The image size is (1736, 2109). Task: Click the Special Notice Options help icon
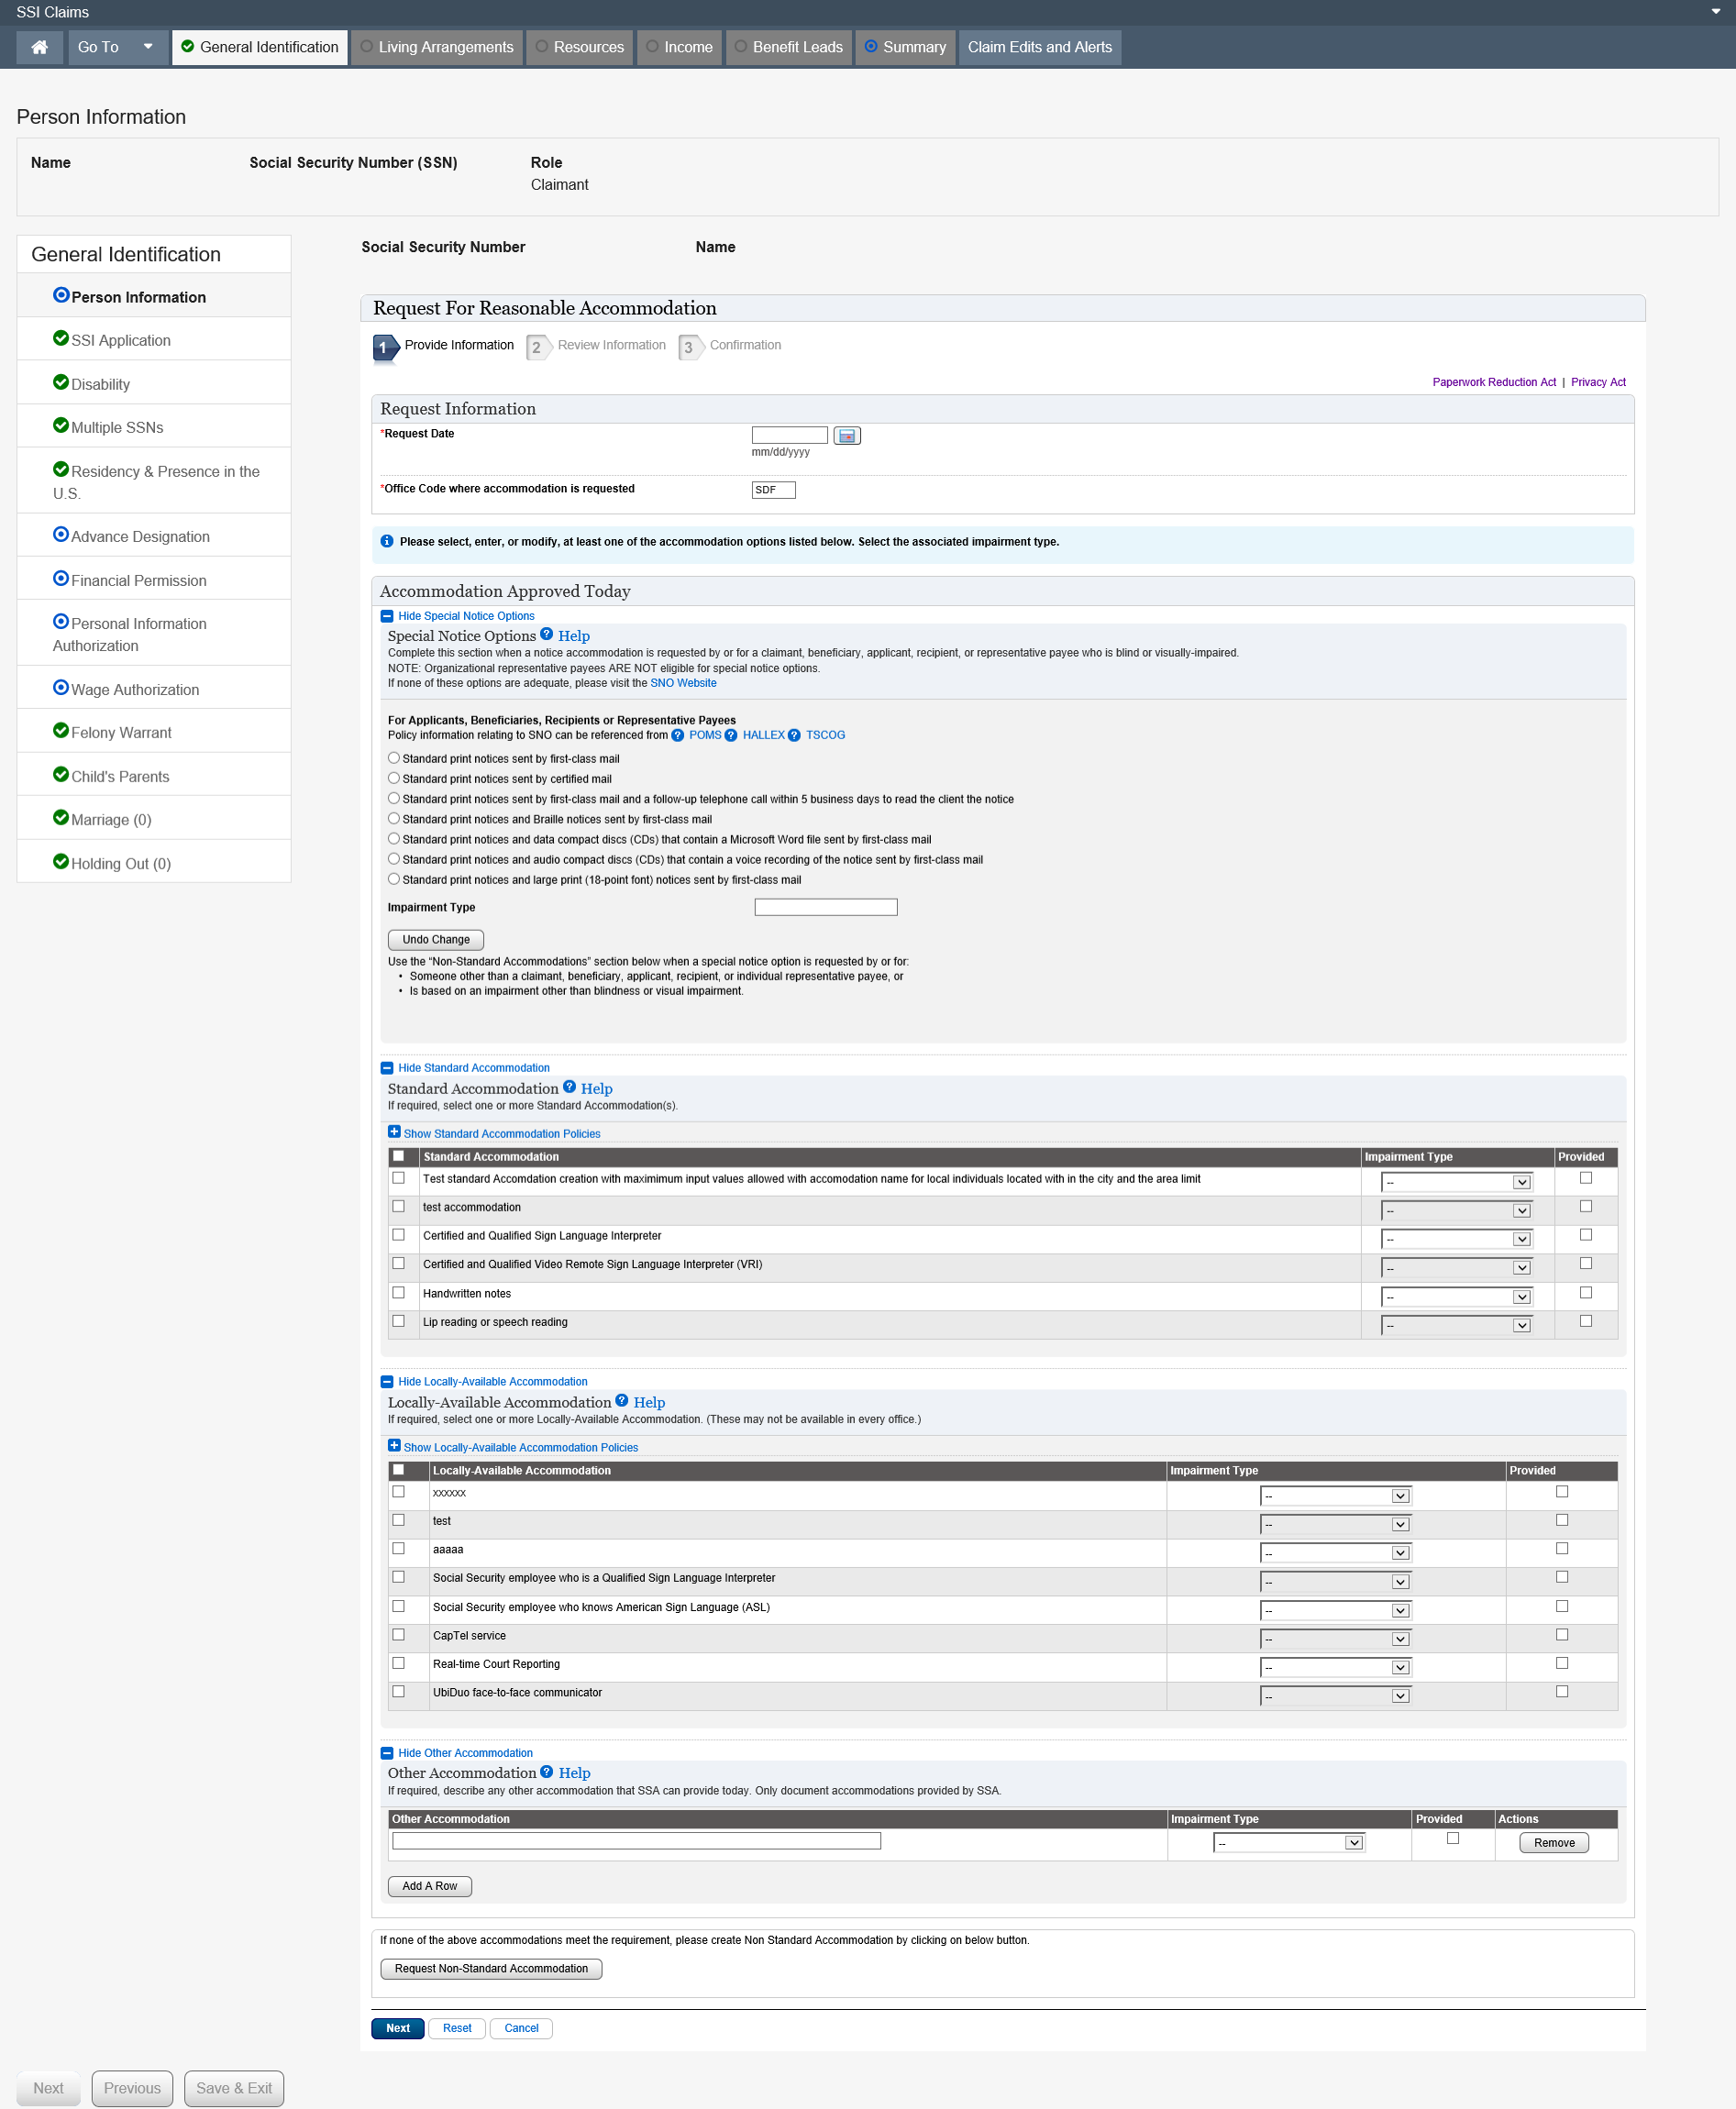click(x=547, y=634)
